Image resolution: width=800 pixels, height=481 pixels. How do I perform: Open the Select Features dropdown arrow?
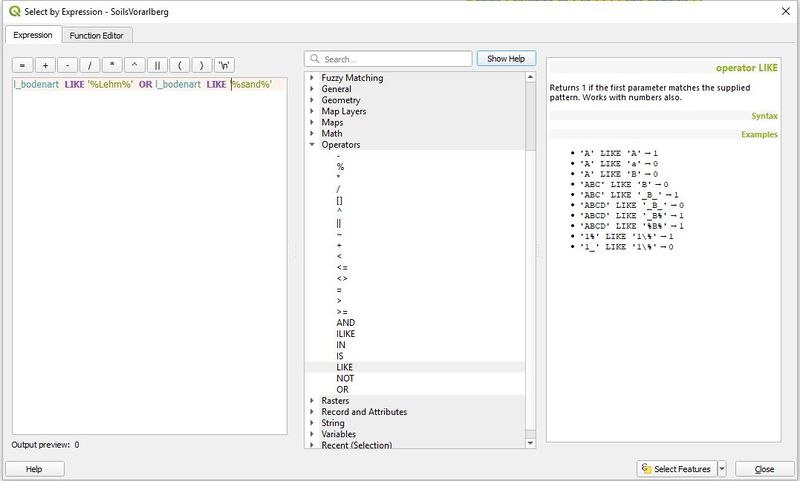tap(721, 469)
